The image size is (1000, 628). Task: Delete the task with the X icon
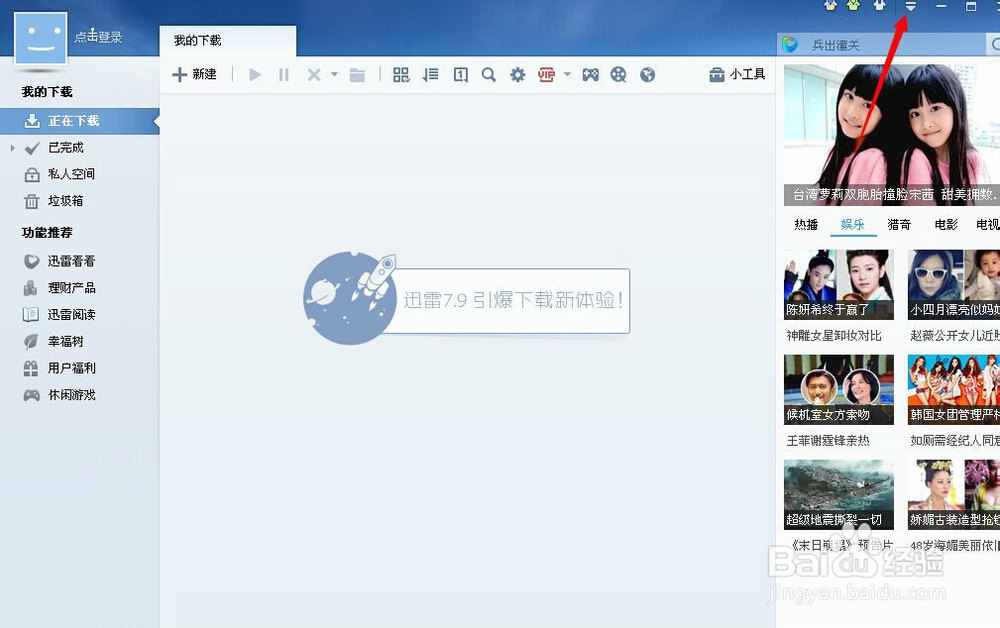[314, 75]
